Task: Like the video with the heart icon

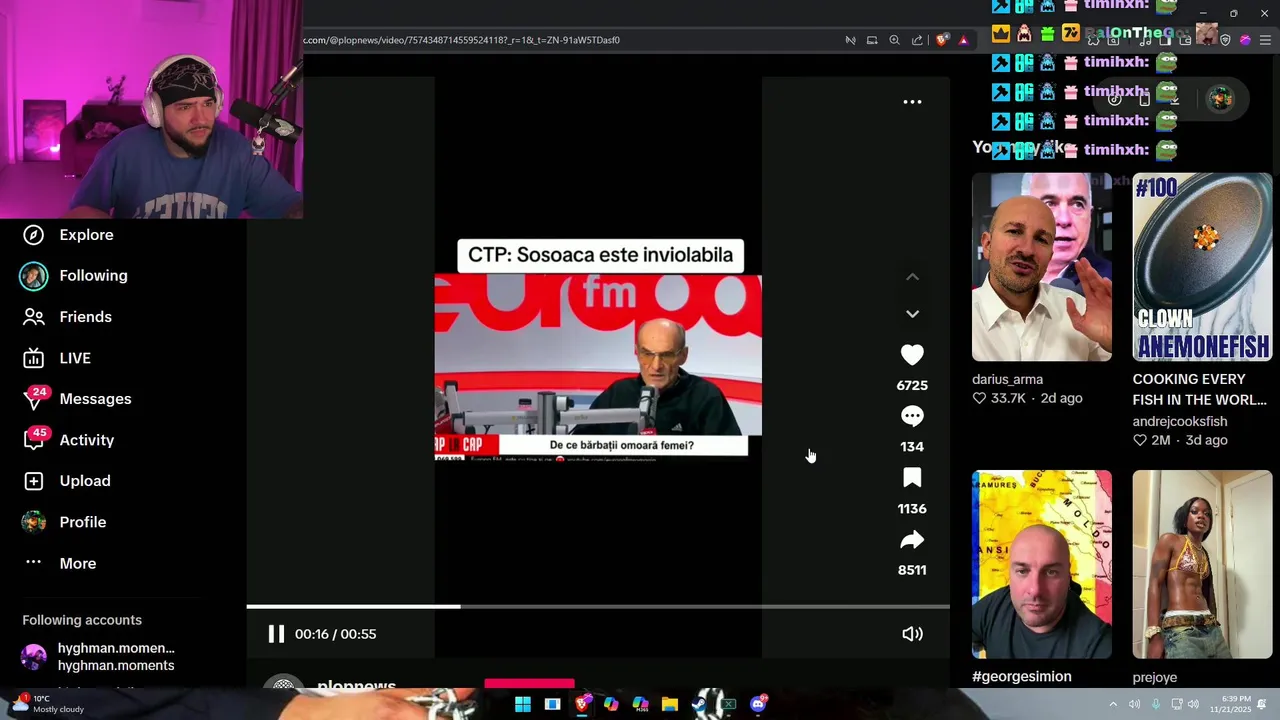Action: [x=912, y=355]
